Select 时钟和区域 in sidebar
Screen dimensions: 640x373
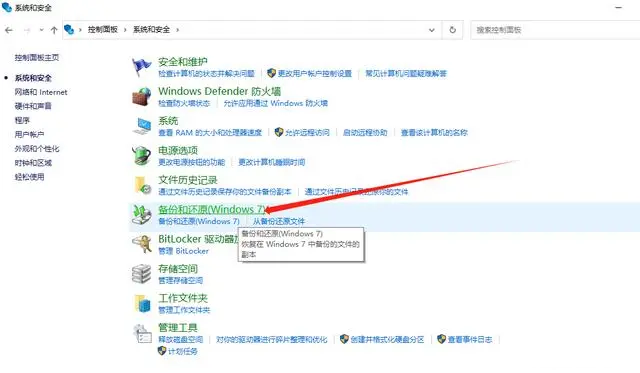[x=33, y=163]
